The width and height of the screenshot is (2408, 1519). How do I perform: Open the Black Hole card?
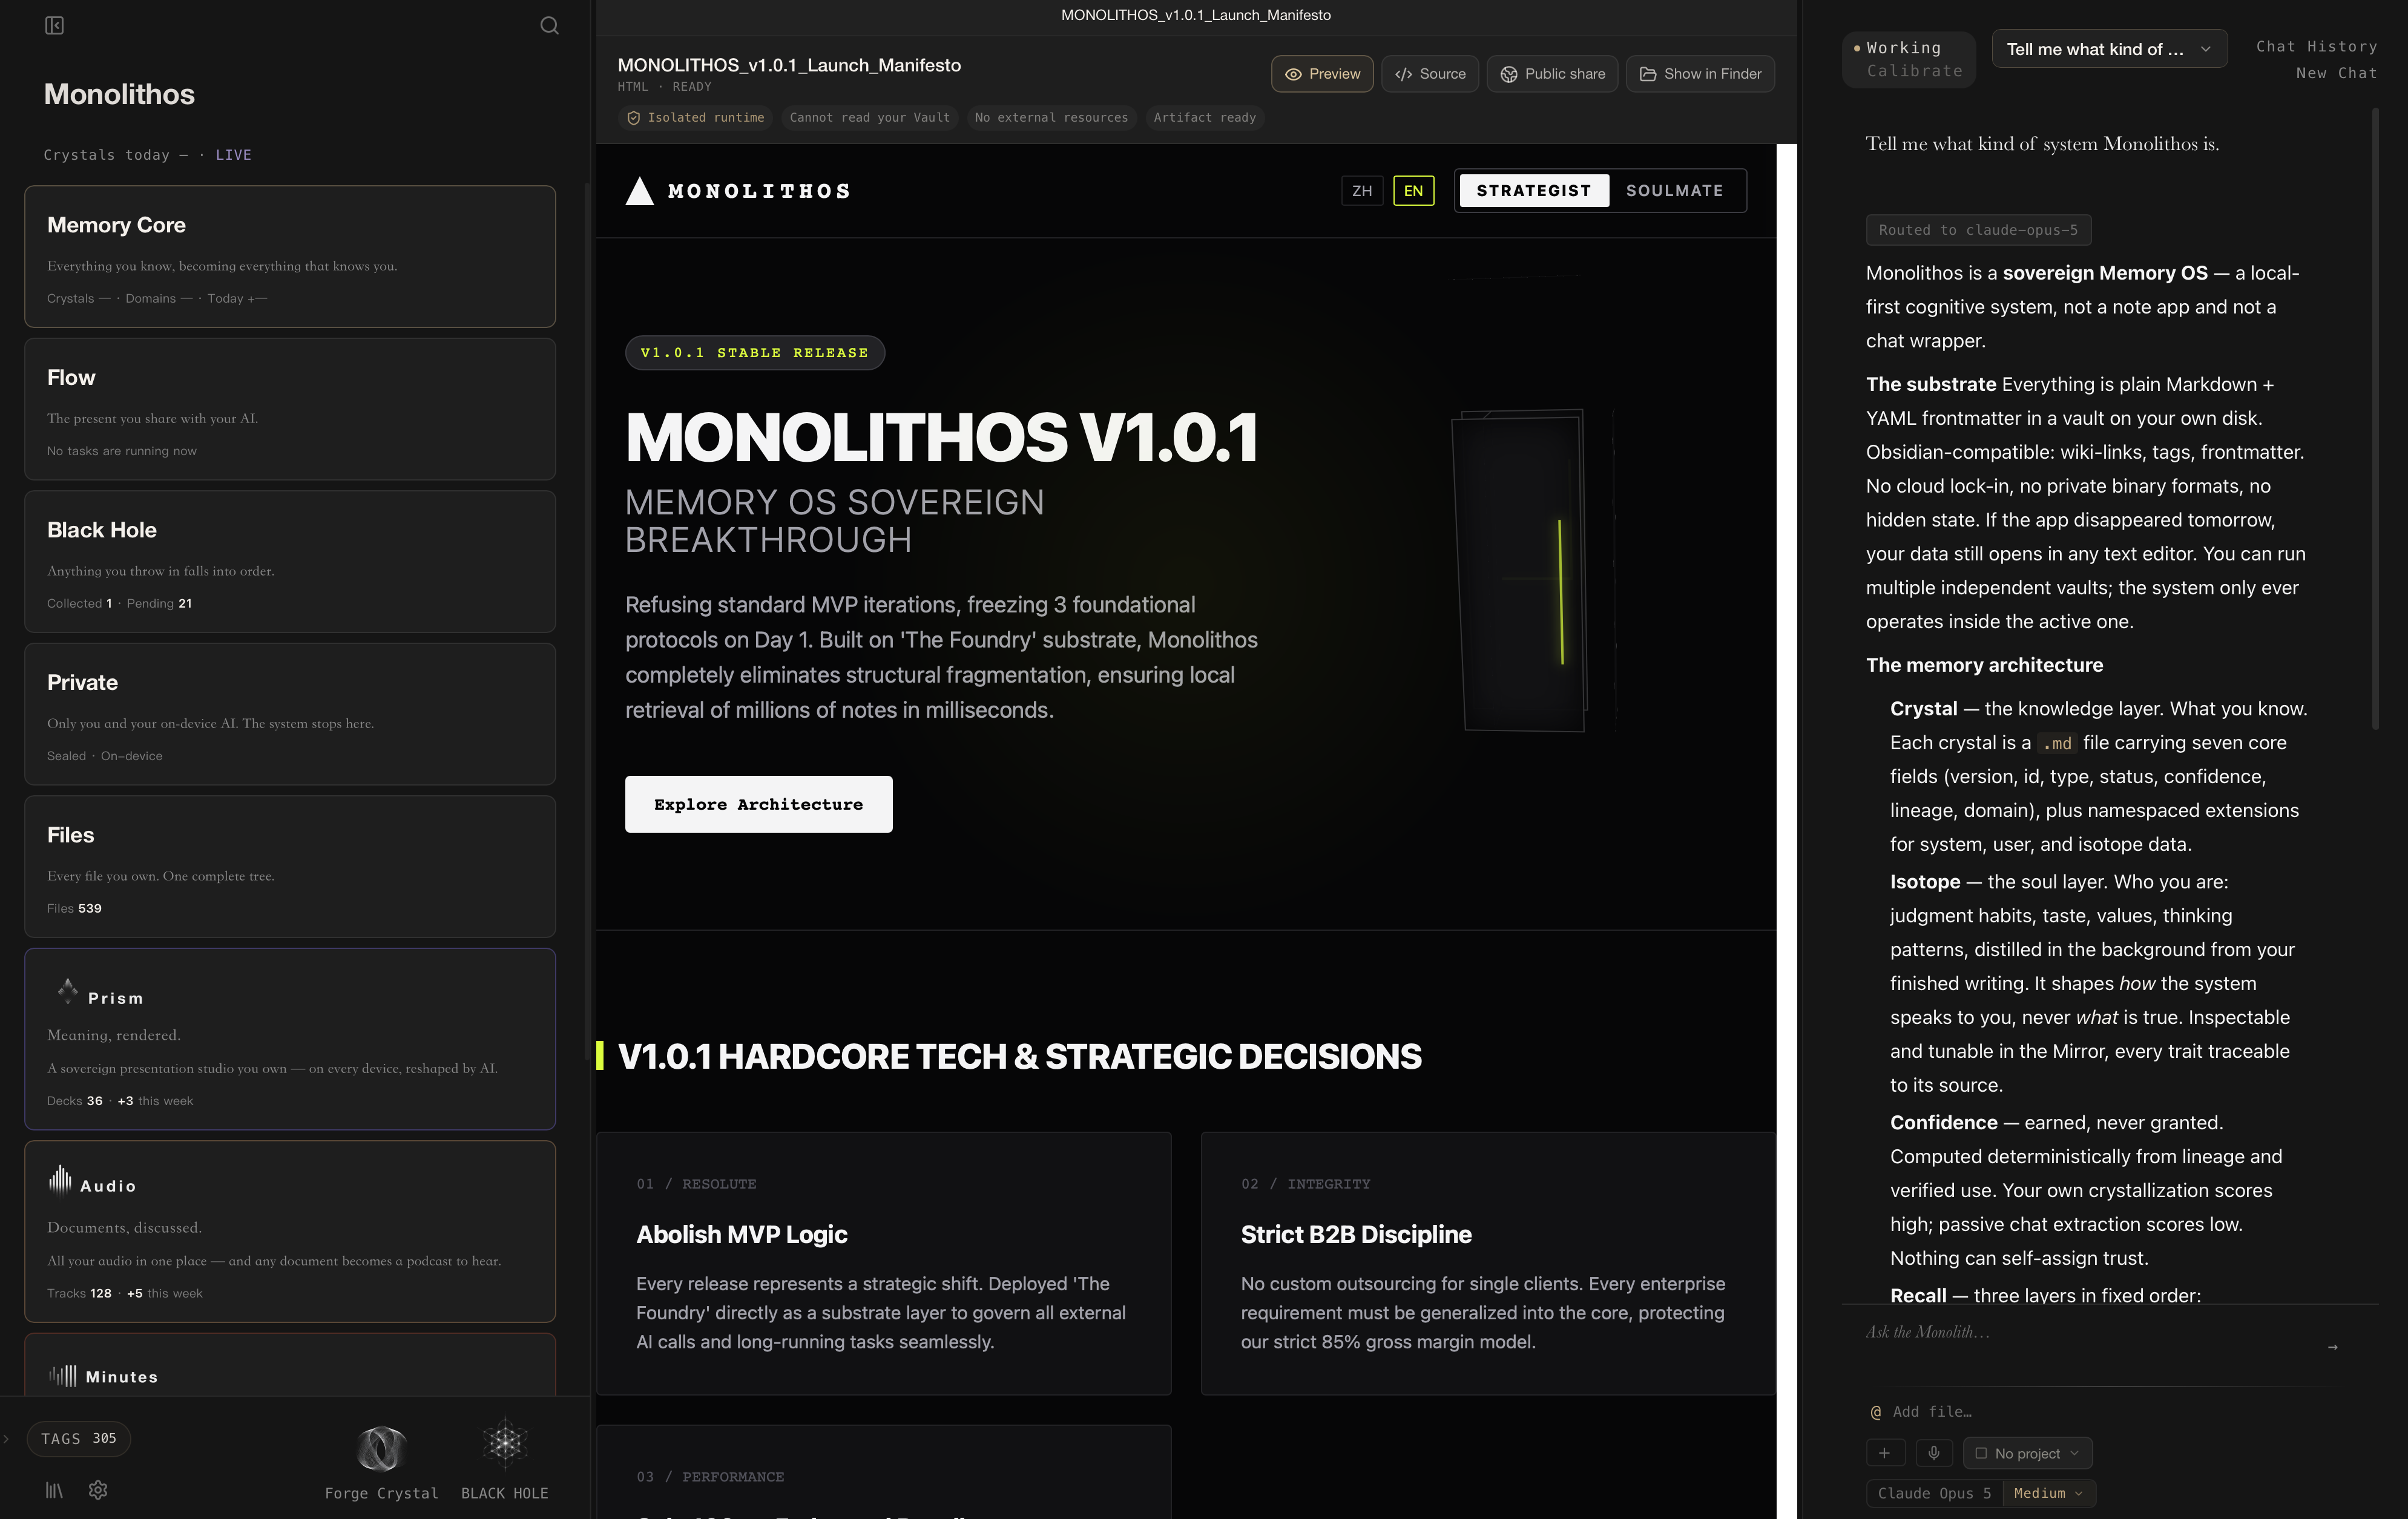(290, 561)
